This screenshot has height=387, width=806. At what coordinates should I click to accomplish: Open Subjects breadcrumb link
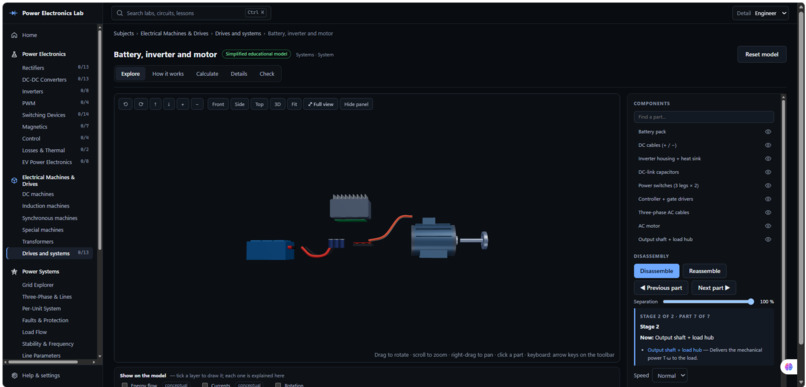pos(124,34)
